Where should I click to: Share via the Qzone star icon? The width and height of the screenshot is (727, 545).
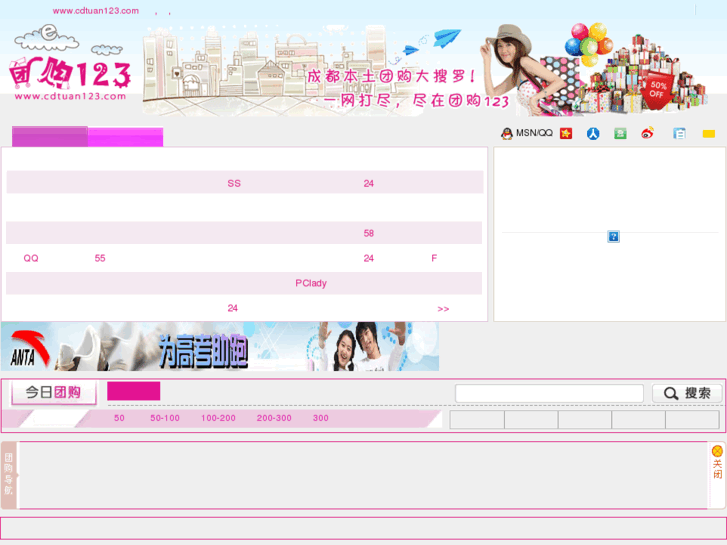click(566, 134)
